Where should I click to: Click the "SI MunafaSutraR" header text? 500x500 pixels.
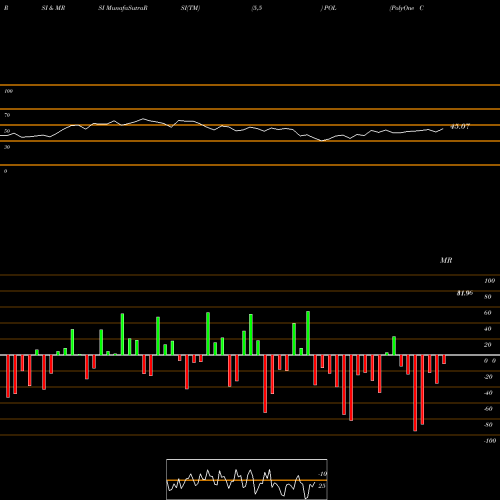point(123,8)
